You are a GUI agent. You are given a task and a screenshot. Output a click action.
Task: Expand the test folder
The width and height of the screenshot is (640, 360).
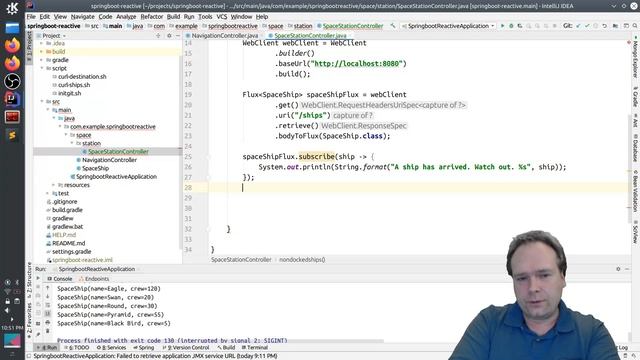[x=47, y=193]
